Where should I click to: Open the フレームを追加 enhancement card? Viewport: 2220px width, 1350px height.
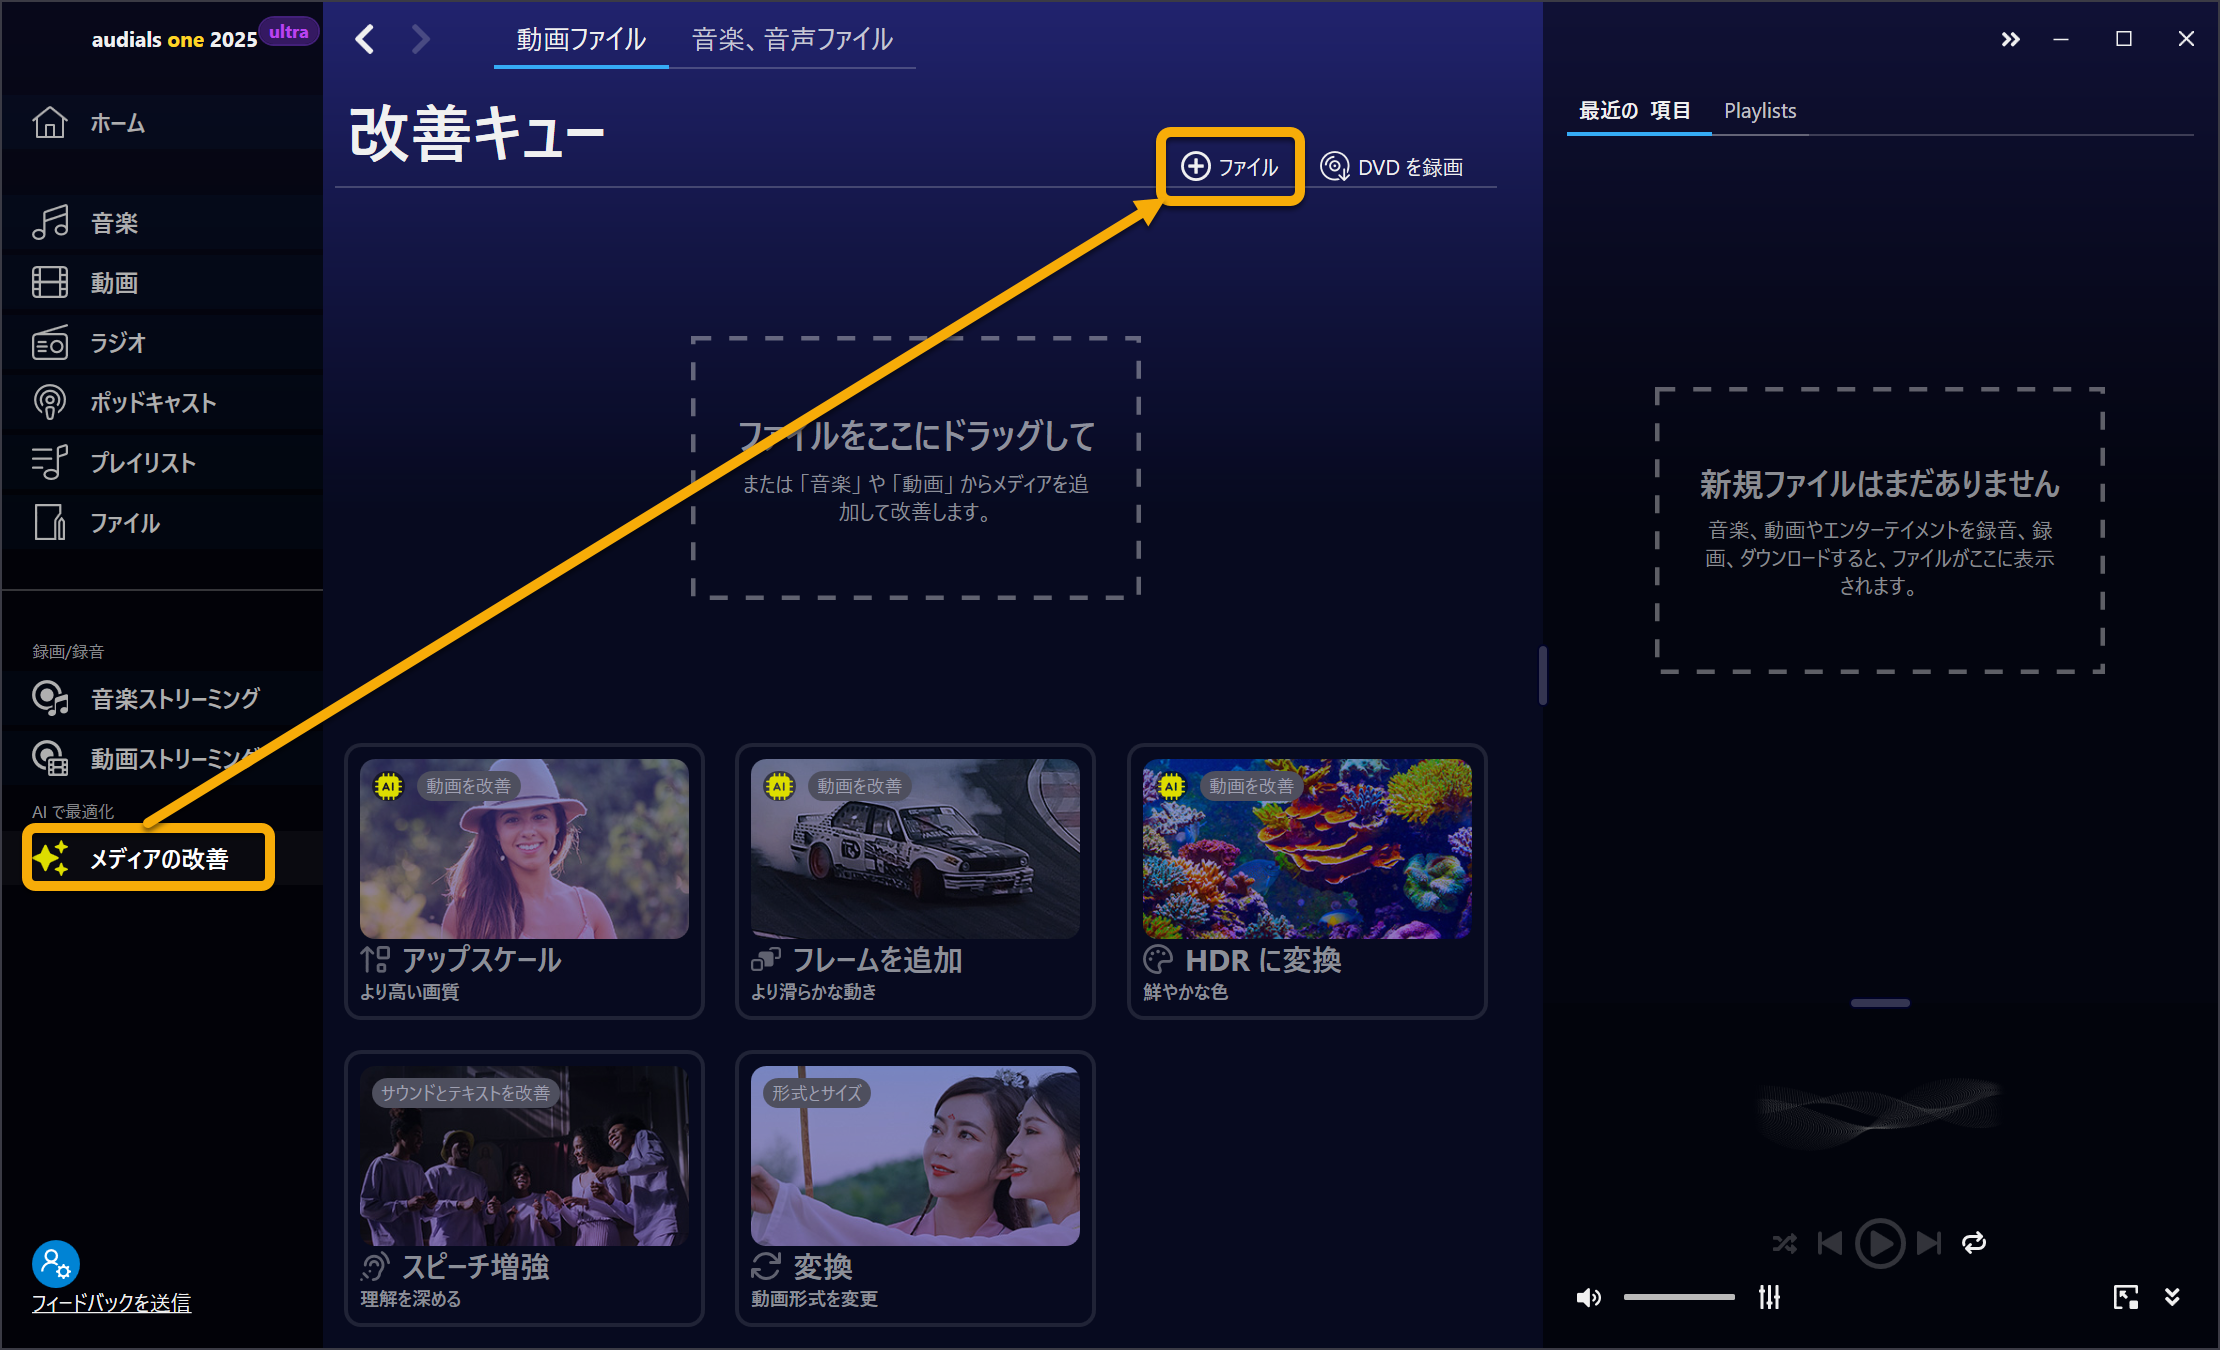(x=915, y=881)
